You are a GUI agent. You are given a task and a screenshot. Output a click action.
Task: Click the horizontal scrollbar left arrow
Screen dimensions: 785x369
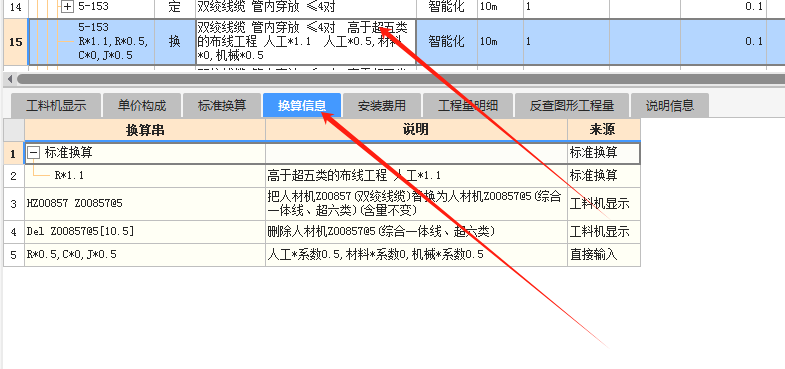tap(9, 79)
